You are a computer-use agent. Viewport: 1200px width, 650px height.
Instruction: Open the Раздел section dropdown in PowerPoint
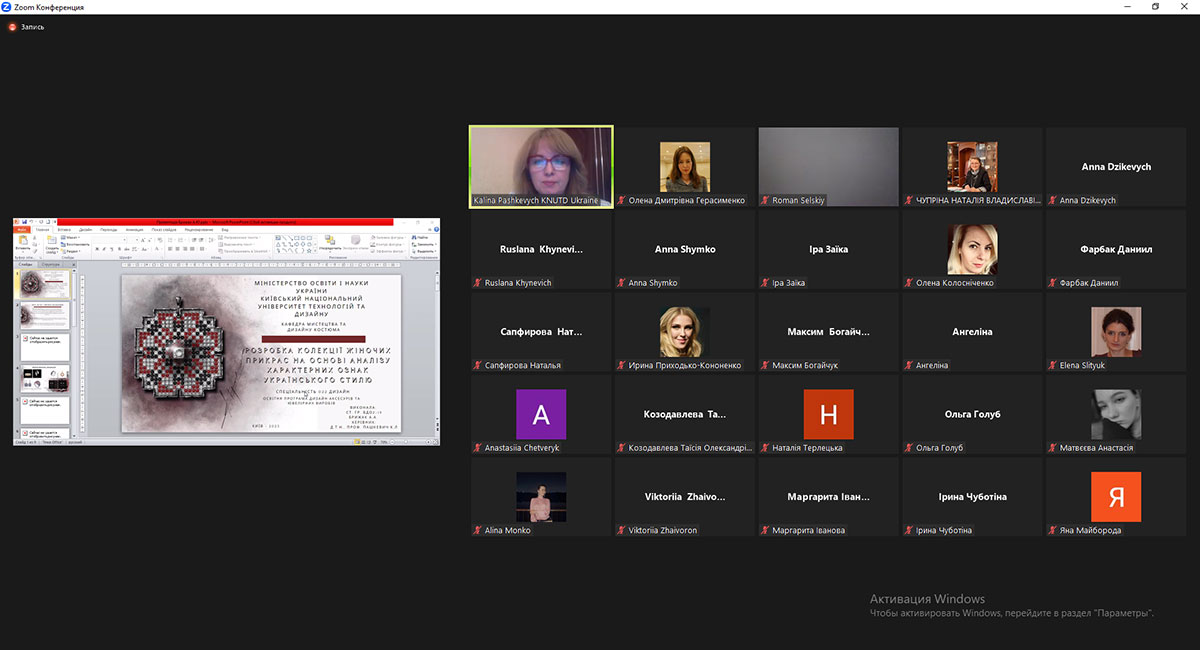[72, 251]
